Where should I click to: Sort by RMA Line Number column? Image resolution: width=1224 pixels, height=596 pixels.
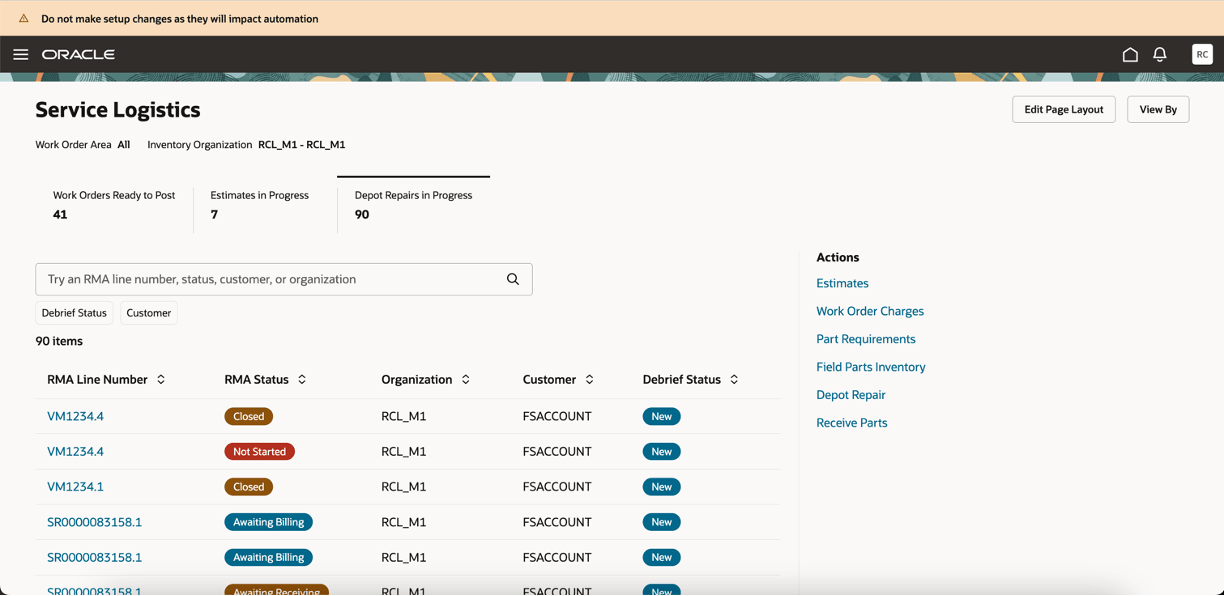tap(161, 380)
